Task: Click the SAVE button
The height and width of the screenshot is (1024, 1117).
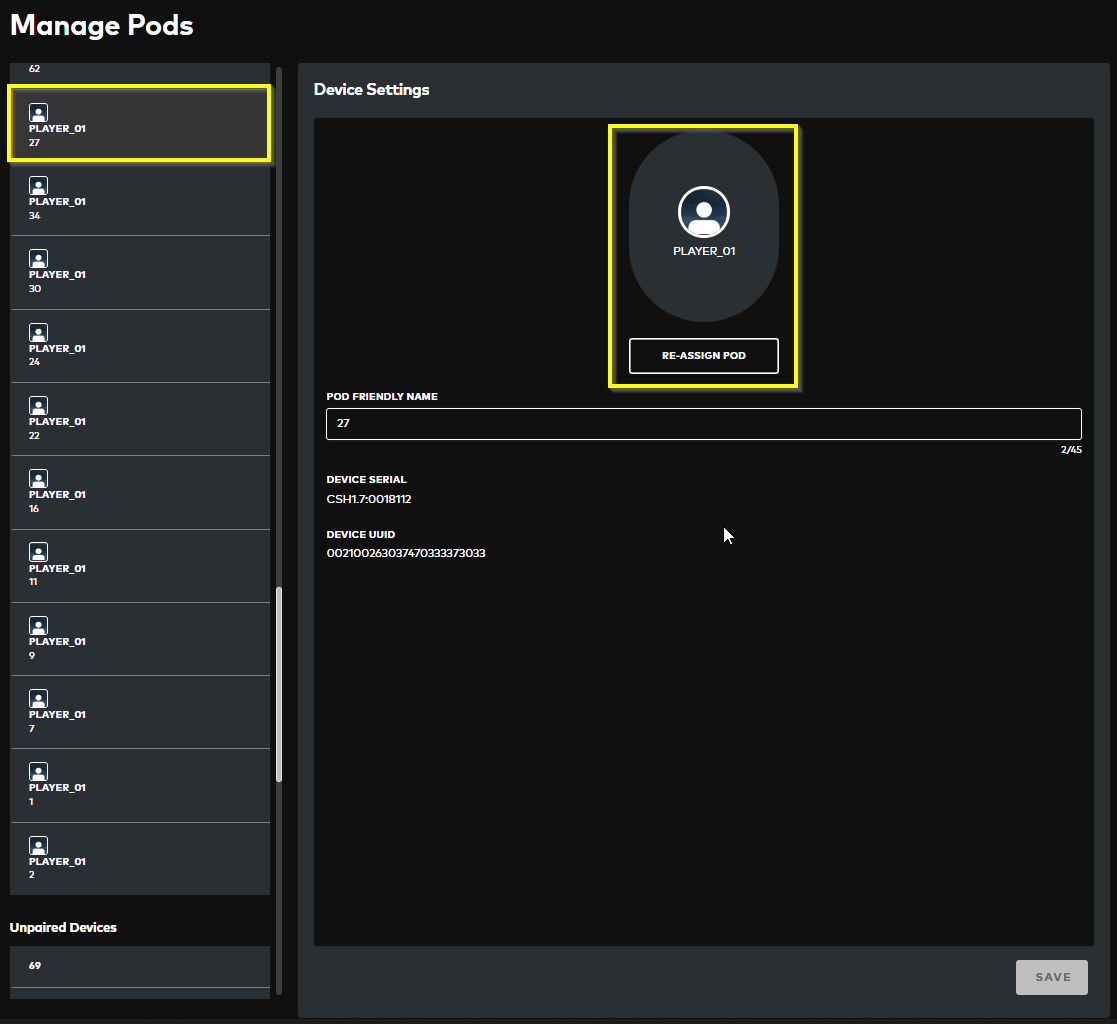Action: click(1052, 977)
